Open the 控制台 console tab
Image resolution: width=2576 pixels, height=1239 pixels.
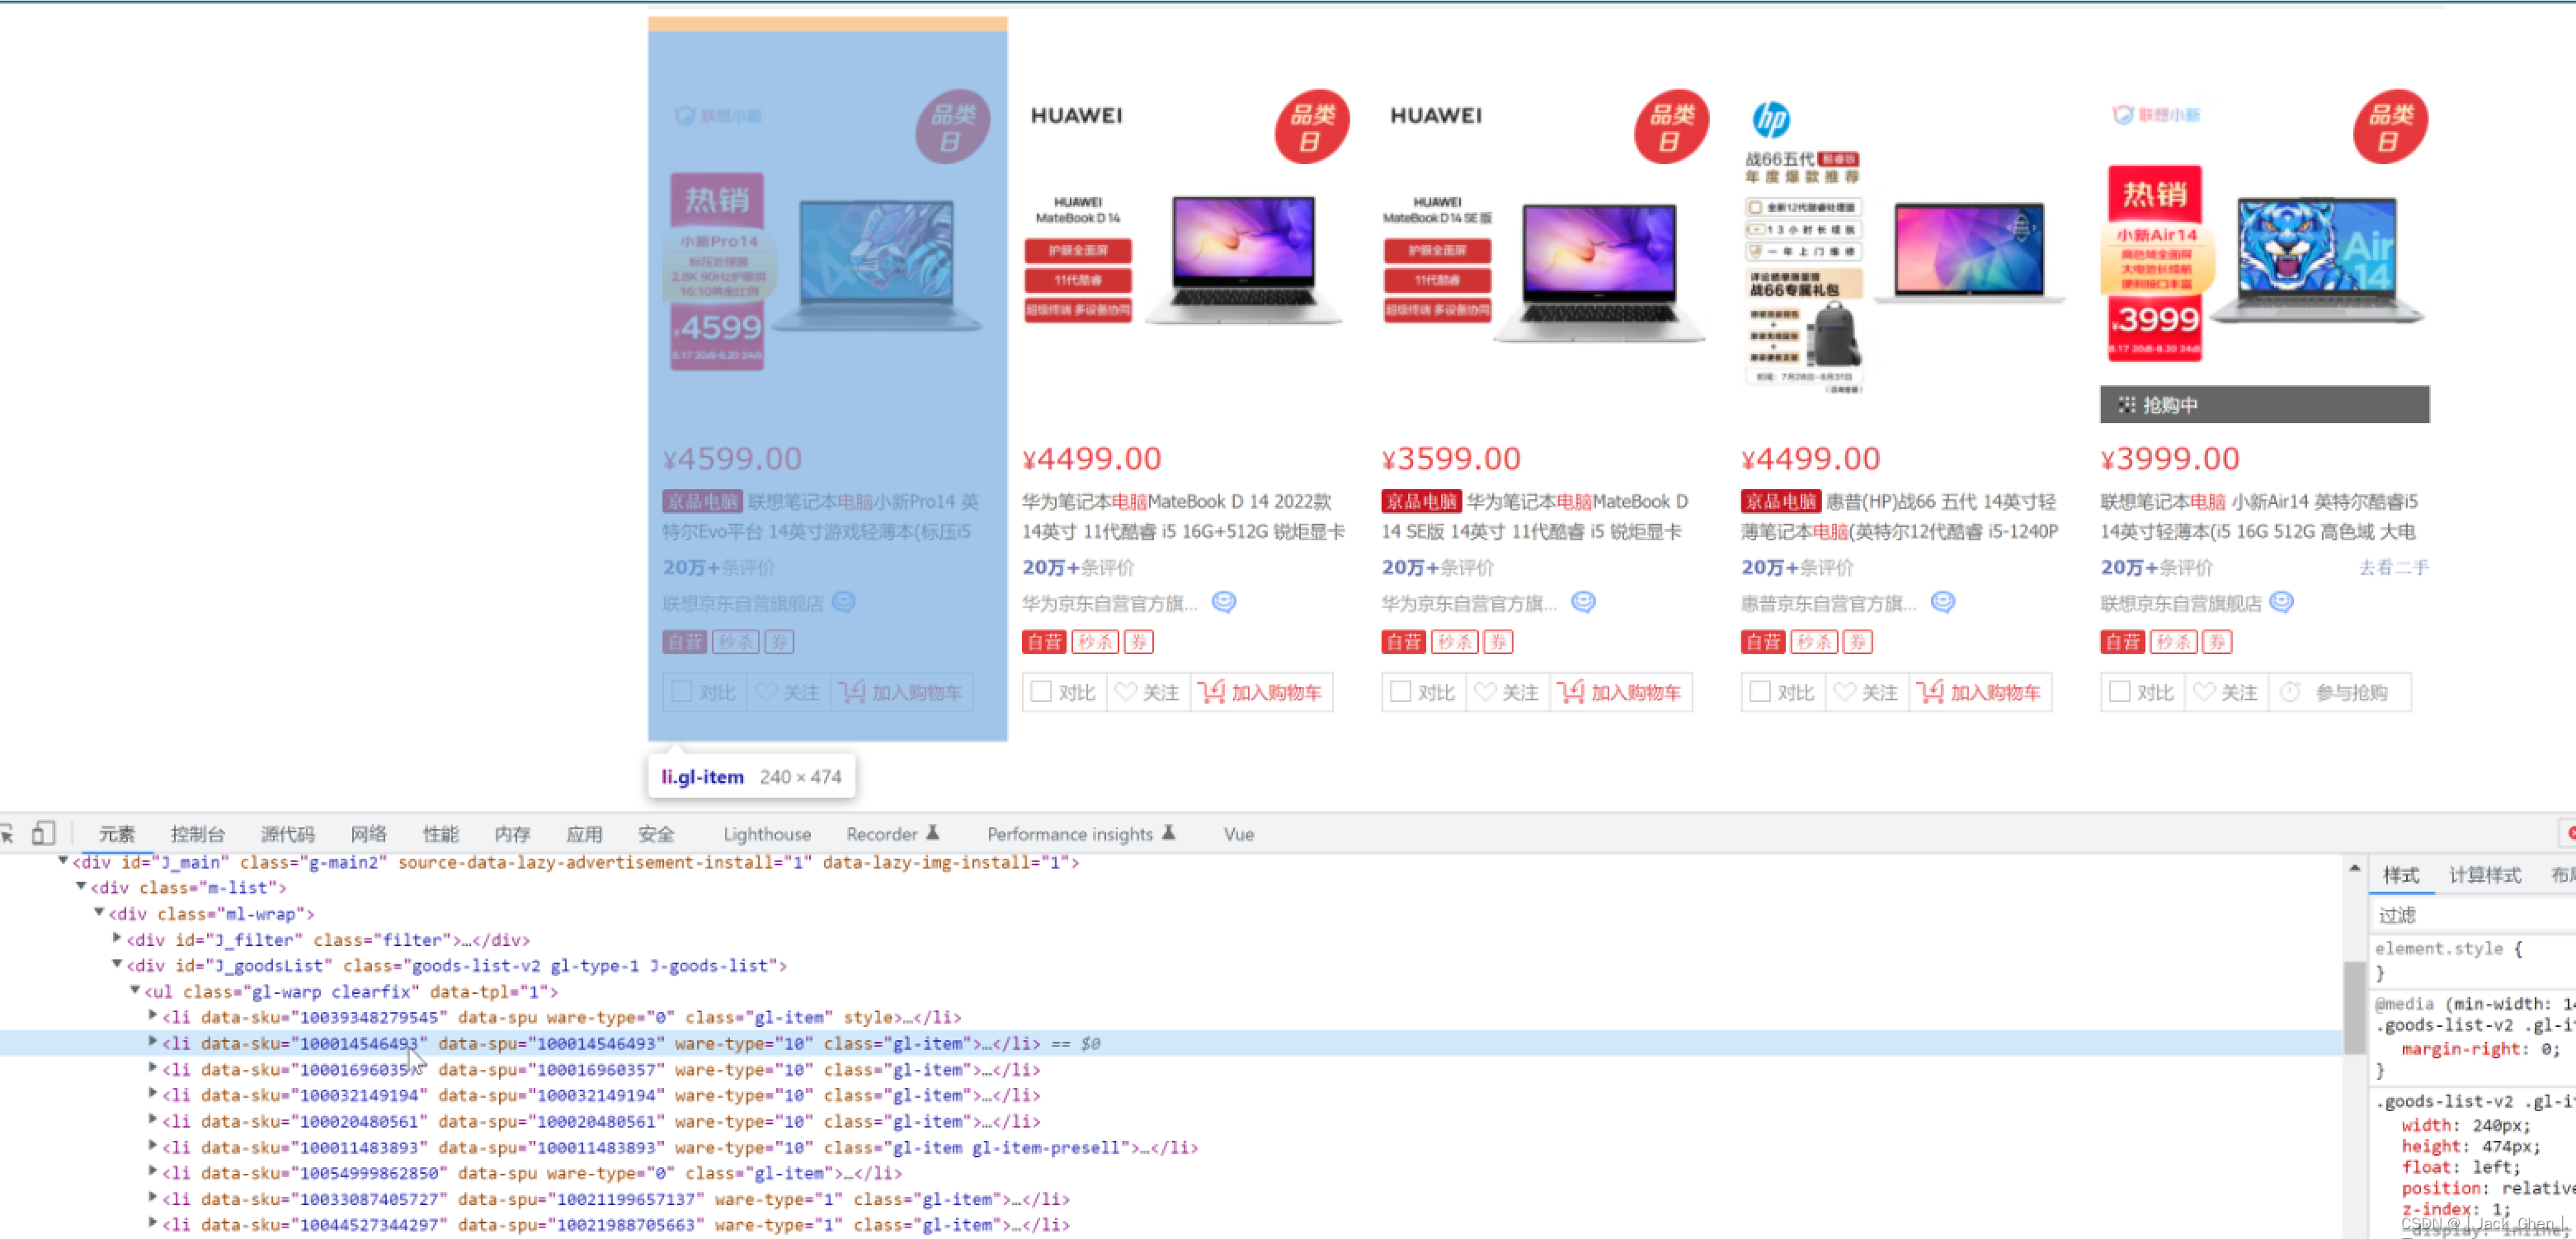pos(198,834)
